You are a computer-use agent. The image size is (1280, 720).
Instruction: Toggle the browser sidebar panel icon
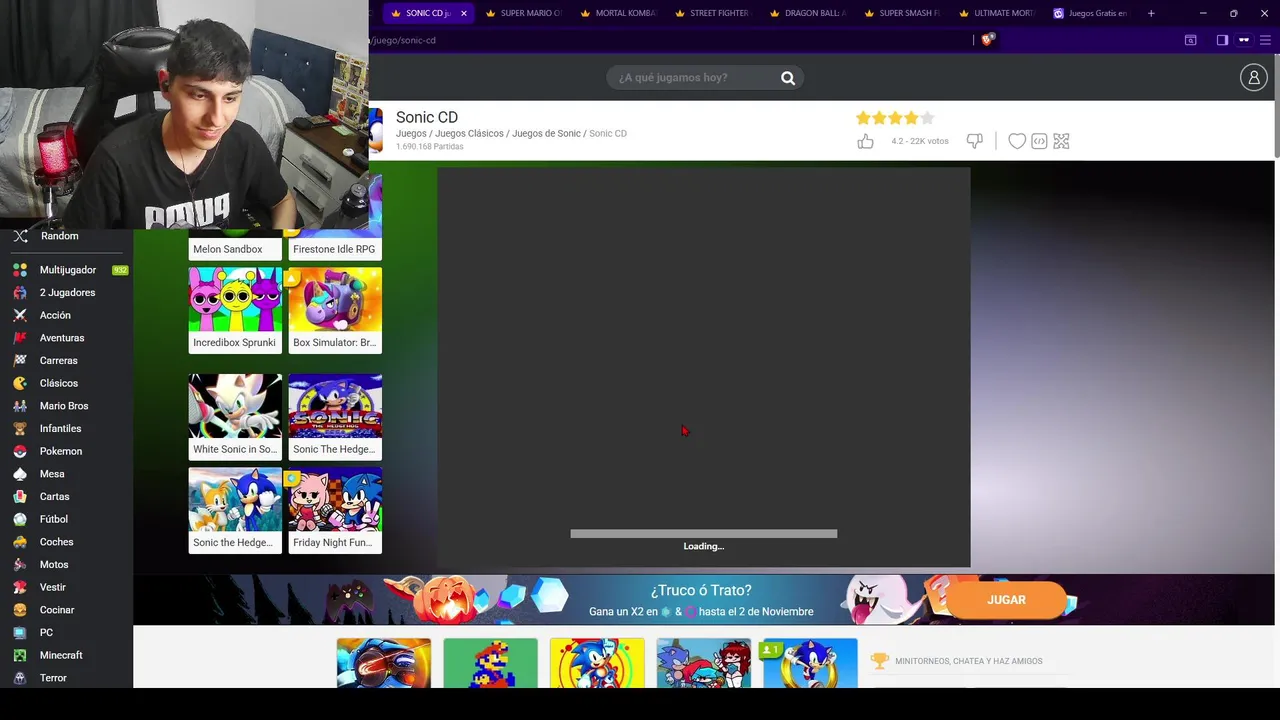tap(1222, 40)
